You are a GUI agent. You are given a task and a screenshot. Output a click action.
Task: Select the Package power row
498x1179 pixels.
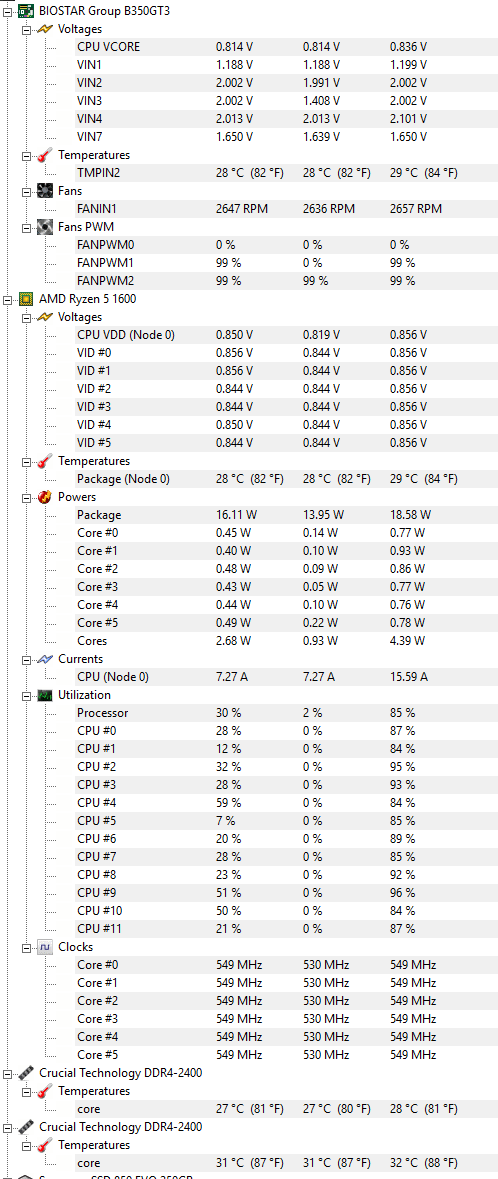286,515
